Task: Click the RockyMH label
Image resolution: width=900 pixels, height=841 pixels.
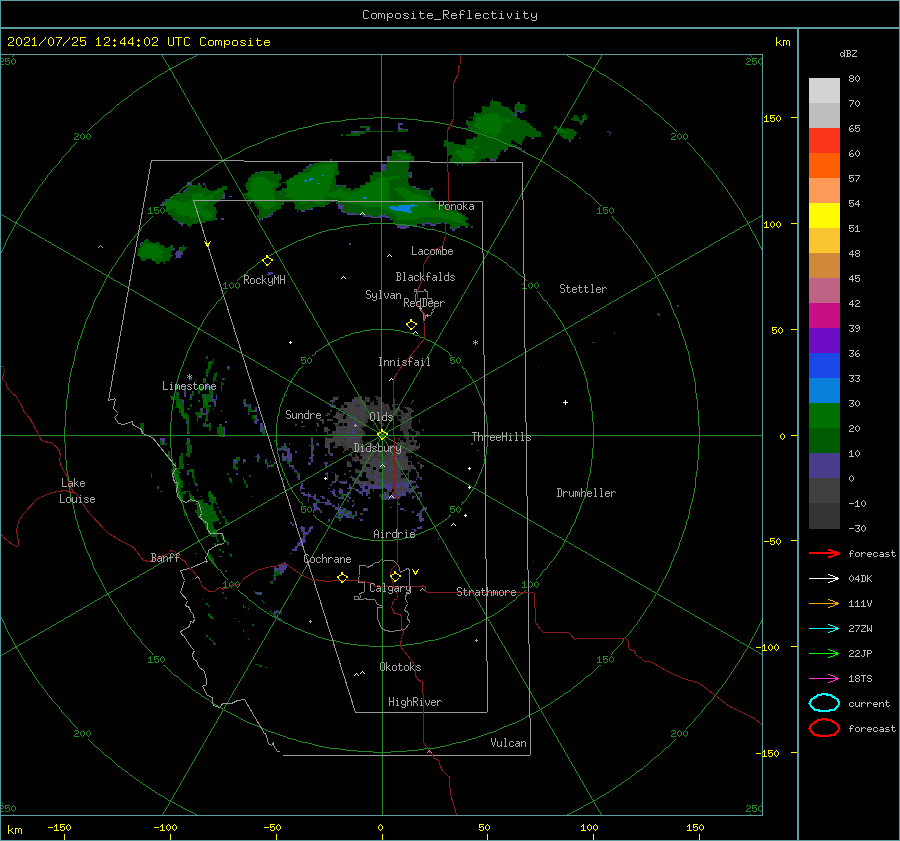Action: [x=264, y=280]
